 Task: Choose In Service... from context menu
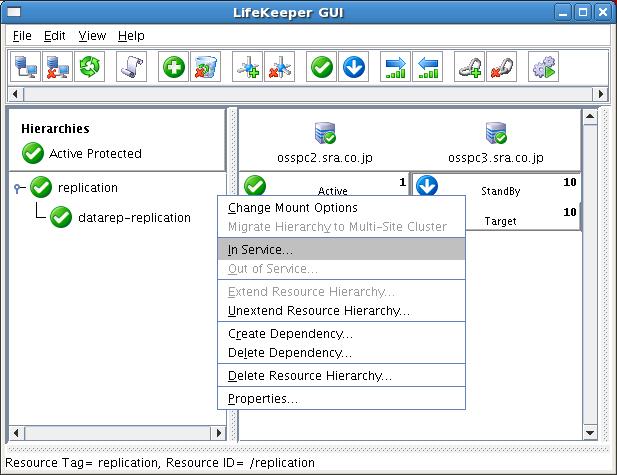tap(341, 249)
